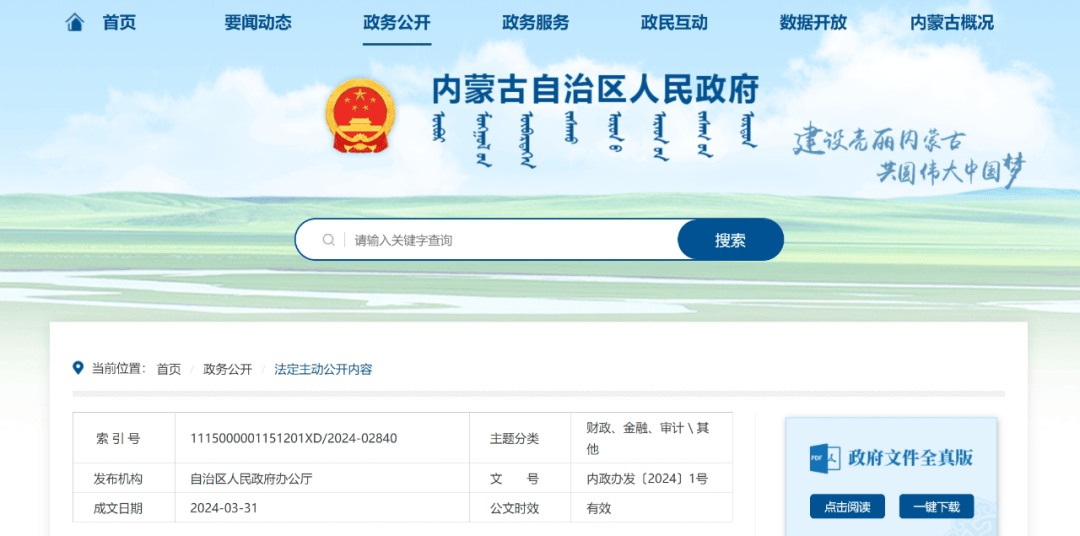Click the 搜索 button
Screen dimensions: 1080x536
click(730, 240)
